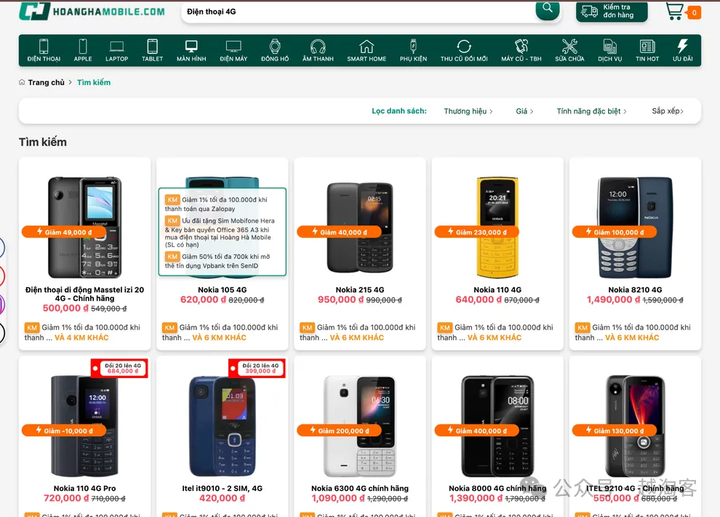Image resolution: width=720 pixels, height=517 pixels.
Task: Click the Giảm 230,000 đ discount badge
Action: click(477, 232)
